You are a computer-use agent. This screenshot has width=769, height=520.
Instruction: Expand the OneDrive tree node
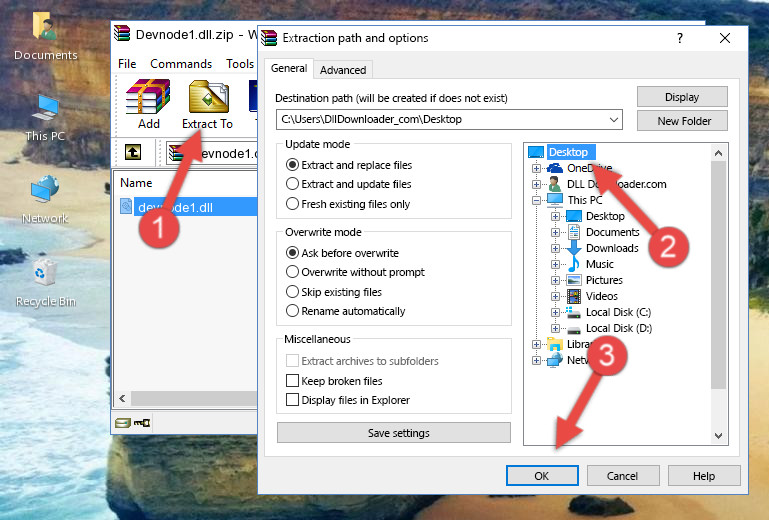536,168
